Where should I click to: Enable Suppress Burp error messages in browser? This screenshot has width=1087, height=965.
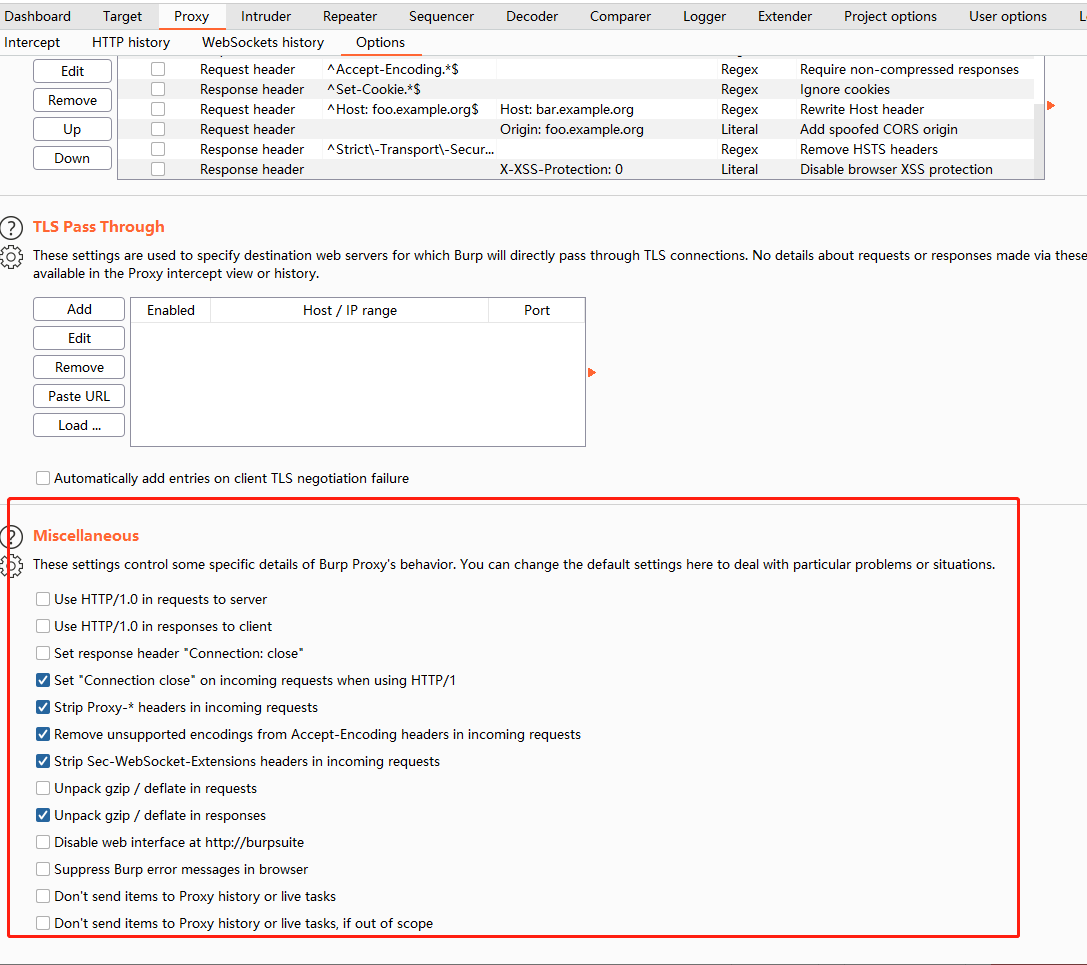click(x=43, y=869)
